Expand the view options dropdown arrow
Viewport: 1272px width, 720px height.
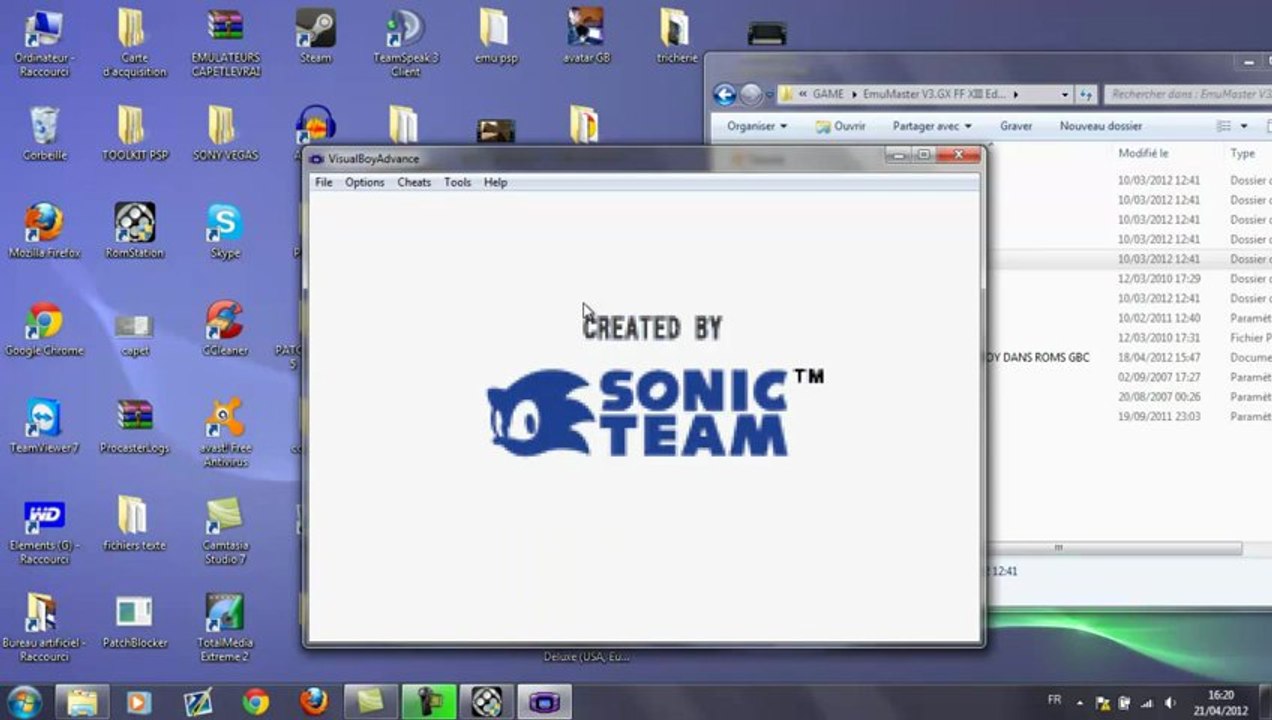[x=1244, y=126]
